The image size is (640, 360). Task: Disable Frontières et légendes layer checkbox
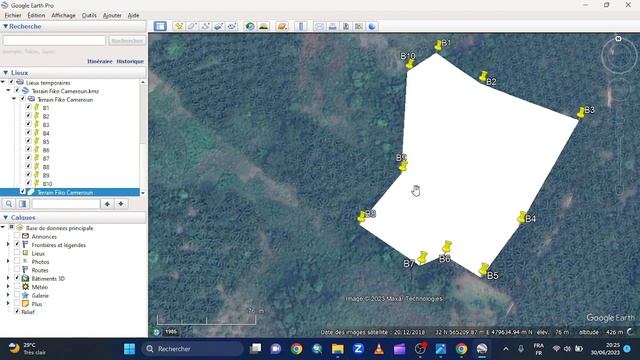(x=17, y=244)
